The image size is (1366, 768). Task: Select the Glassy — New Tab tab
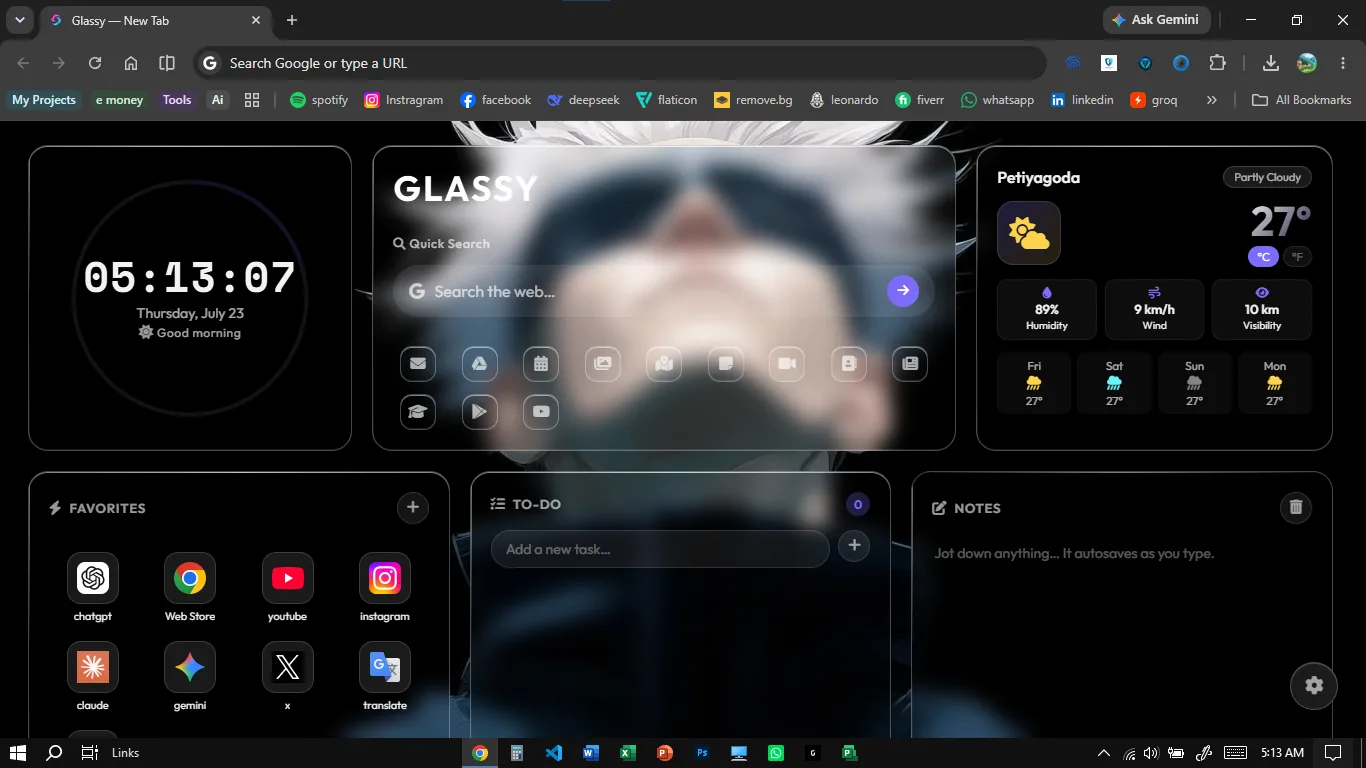pyautogui.click(x=155, y=20)
